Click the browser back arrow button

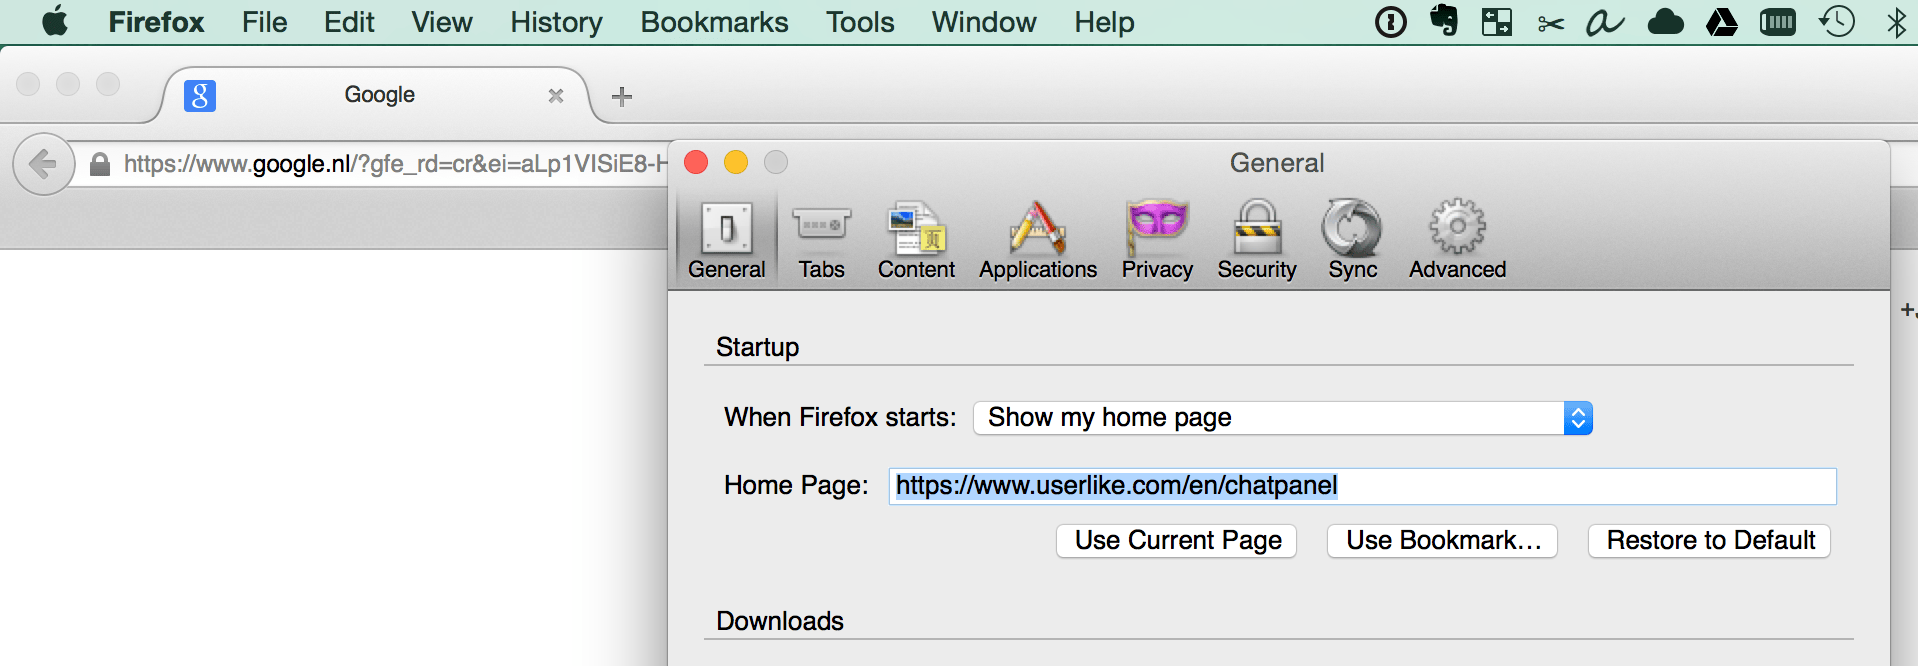click(x=43, y=164)
